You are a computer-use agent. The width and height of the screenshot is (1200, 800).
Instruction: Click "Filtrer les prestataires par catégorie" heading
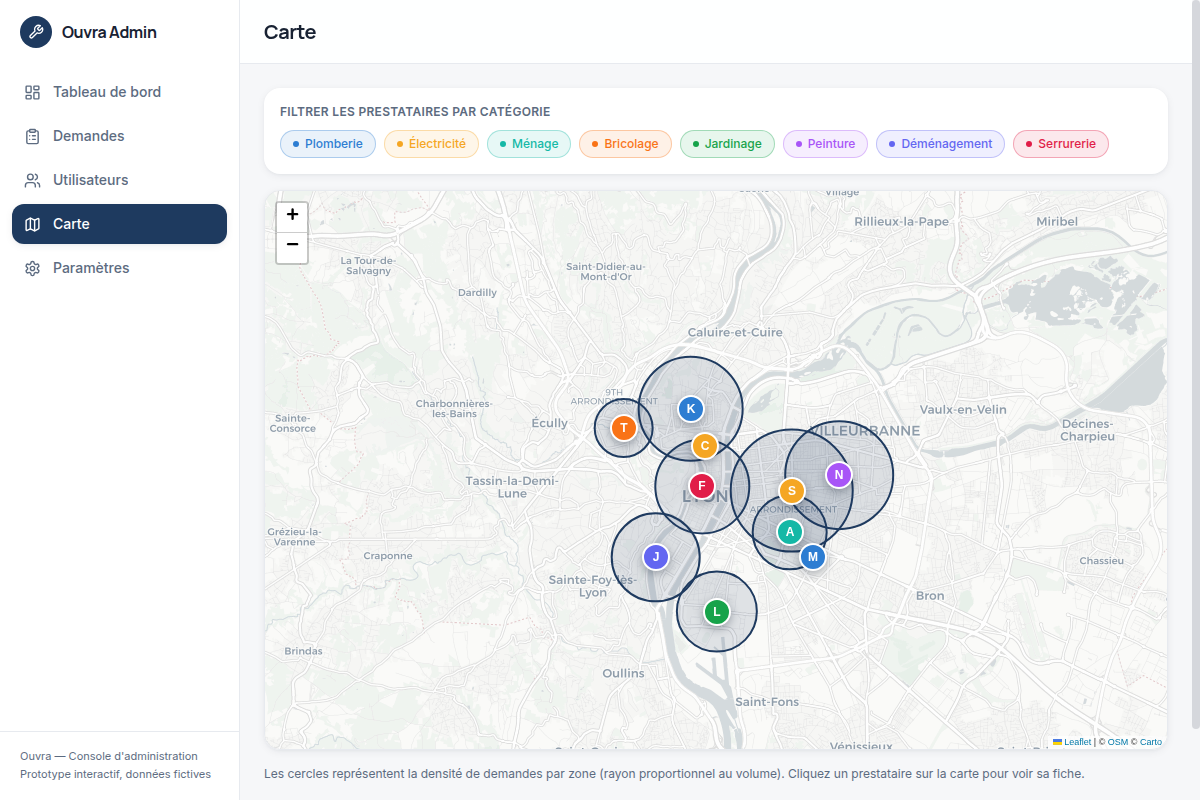coord(415,112)
